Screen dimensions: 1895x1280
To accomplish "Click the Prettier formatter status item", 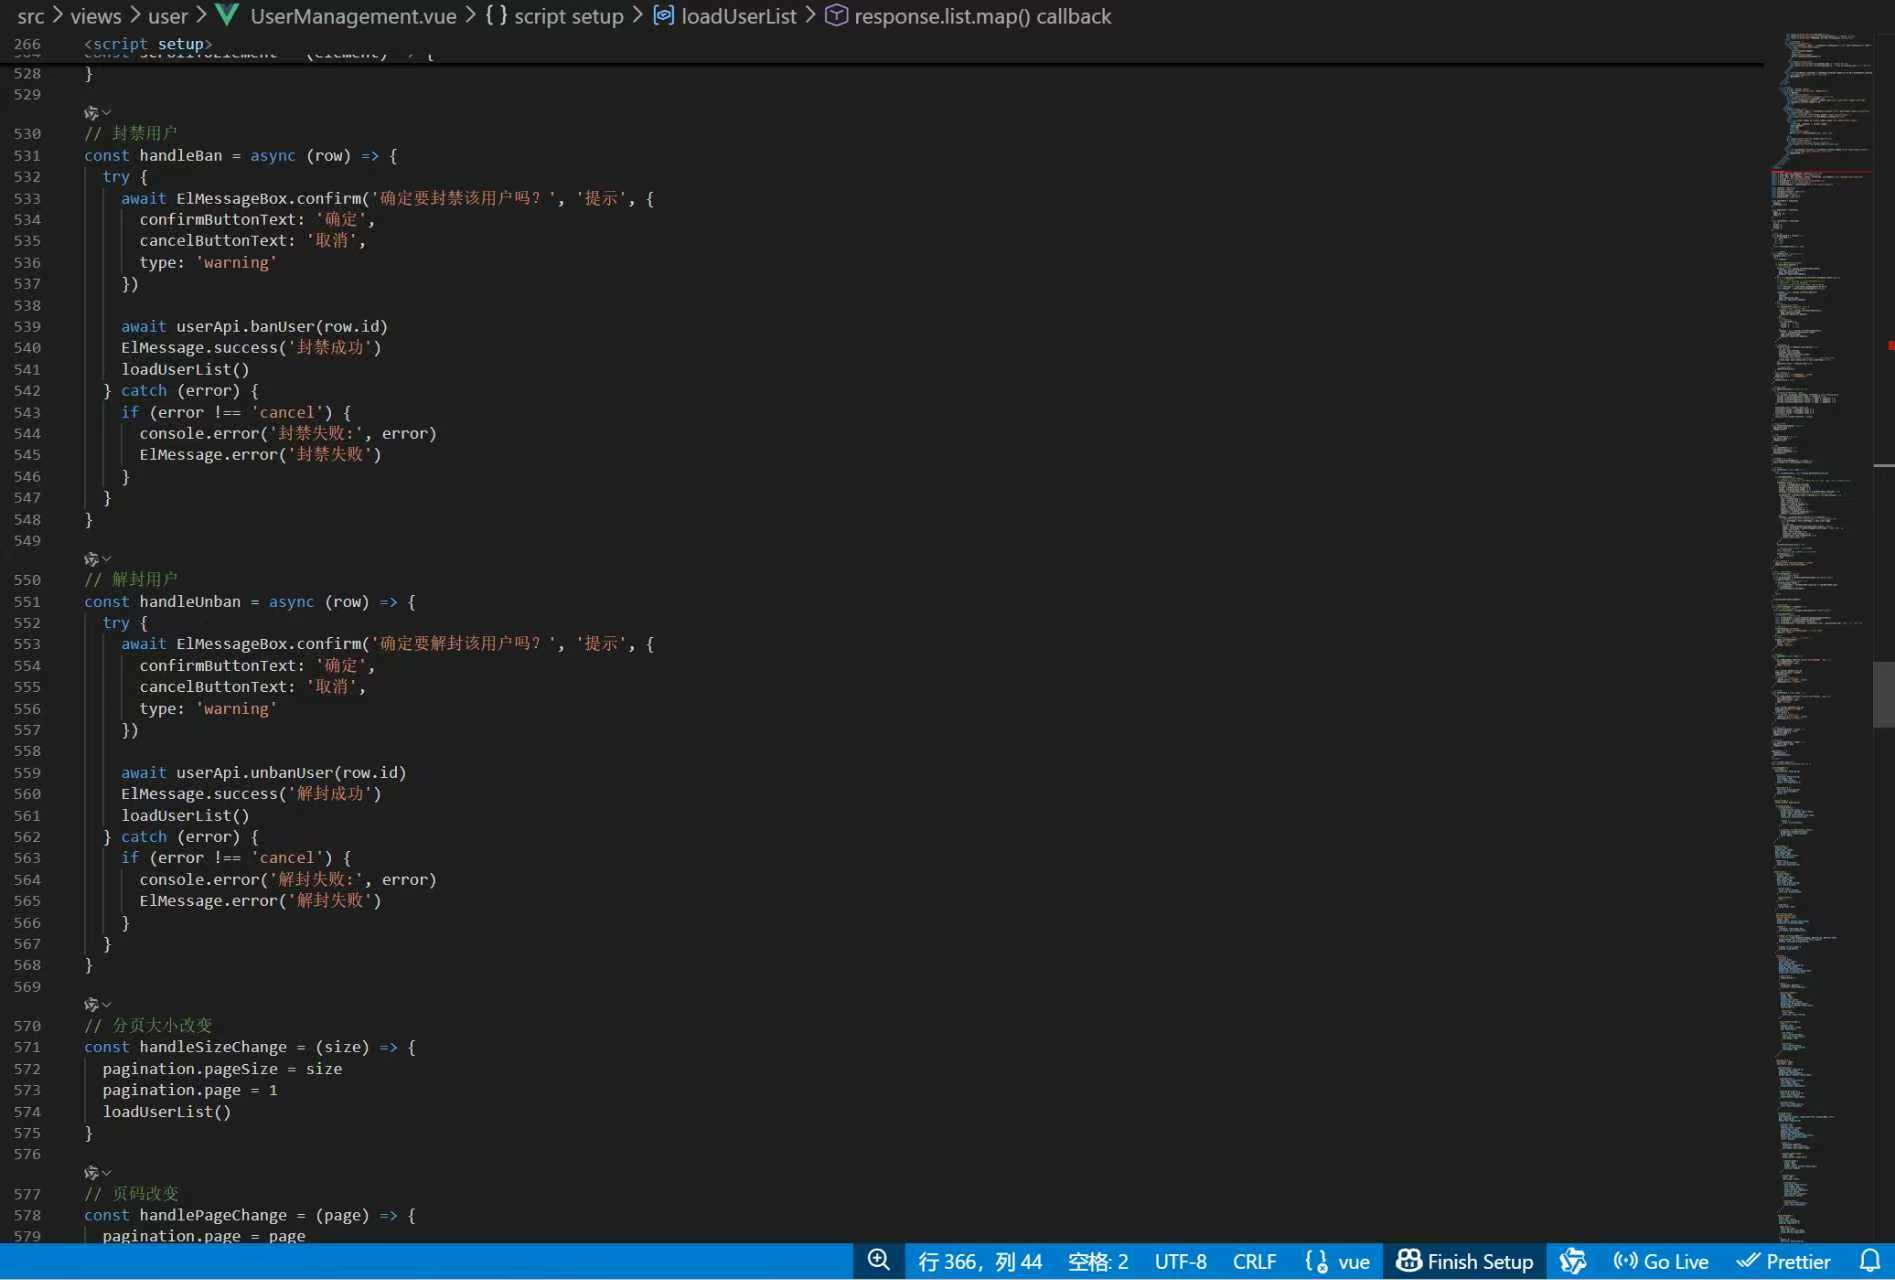I will coord(1783,1261).
